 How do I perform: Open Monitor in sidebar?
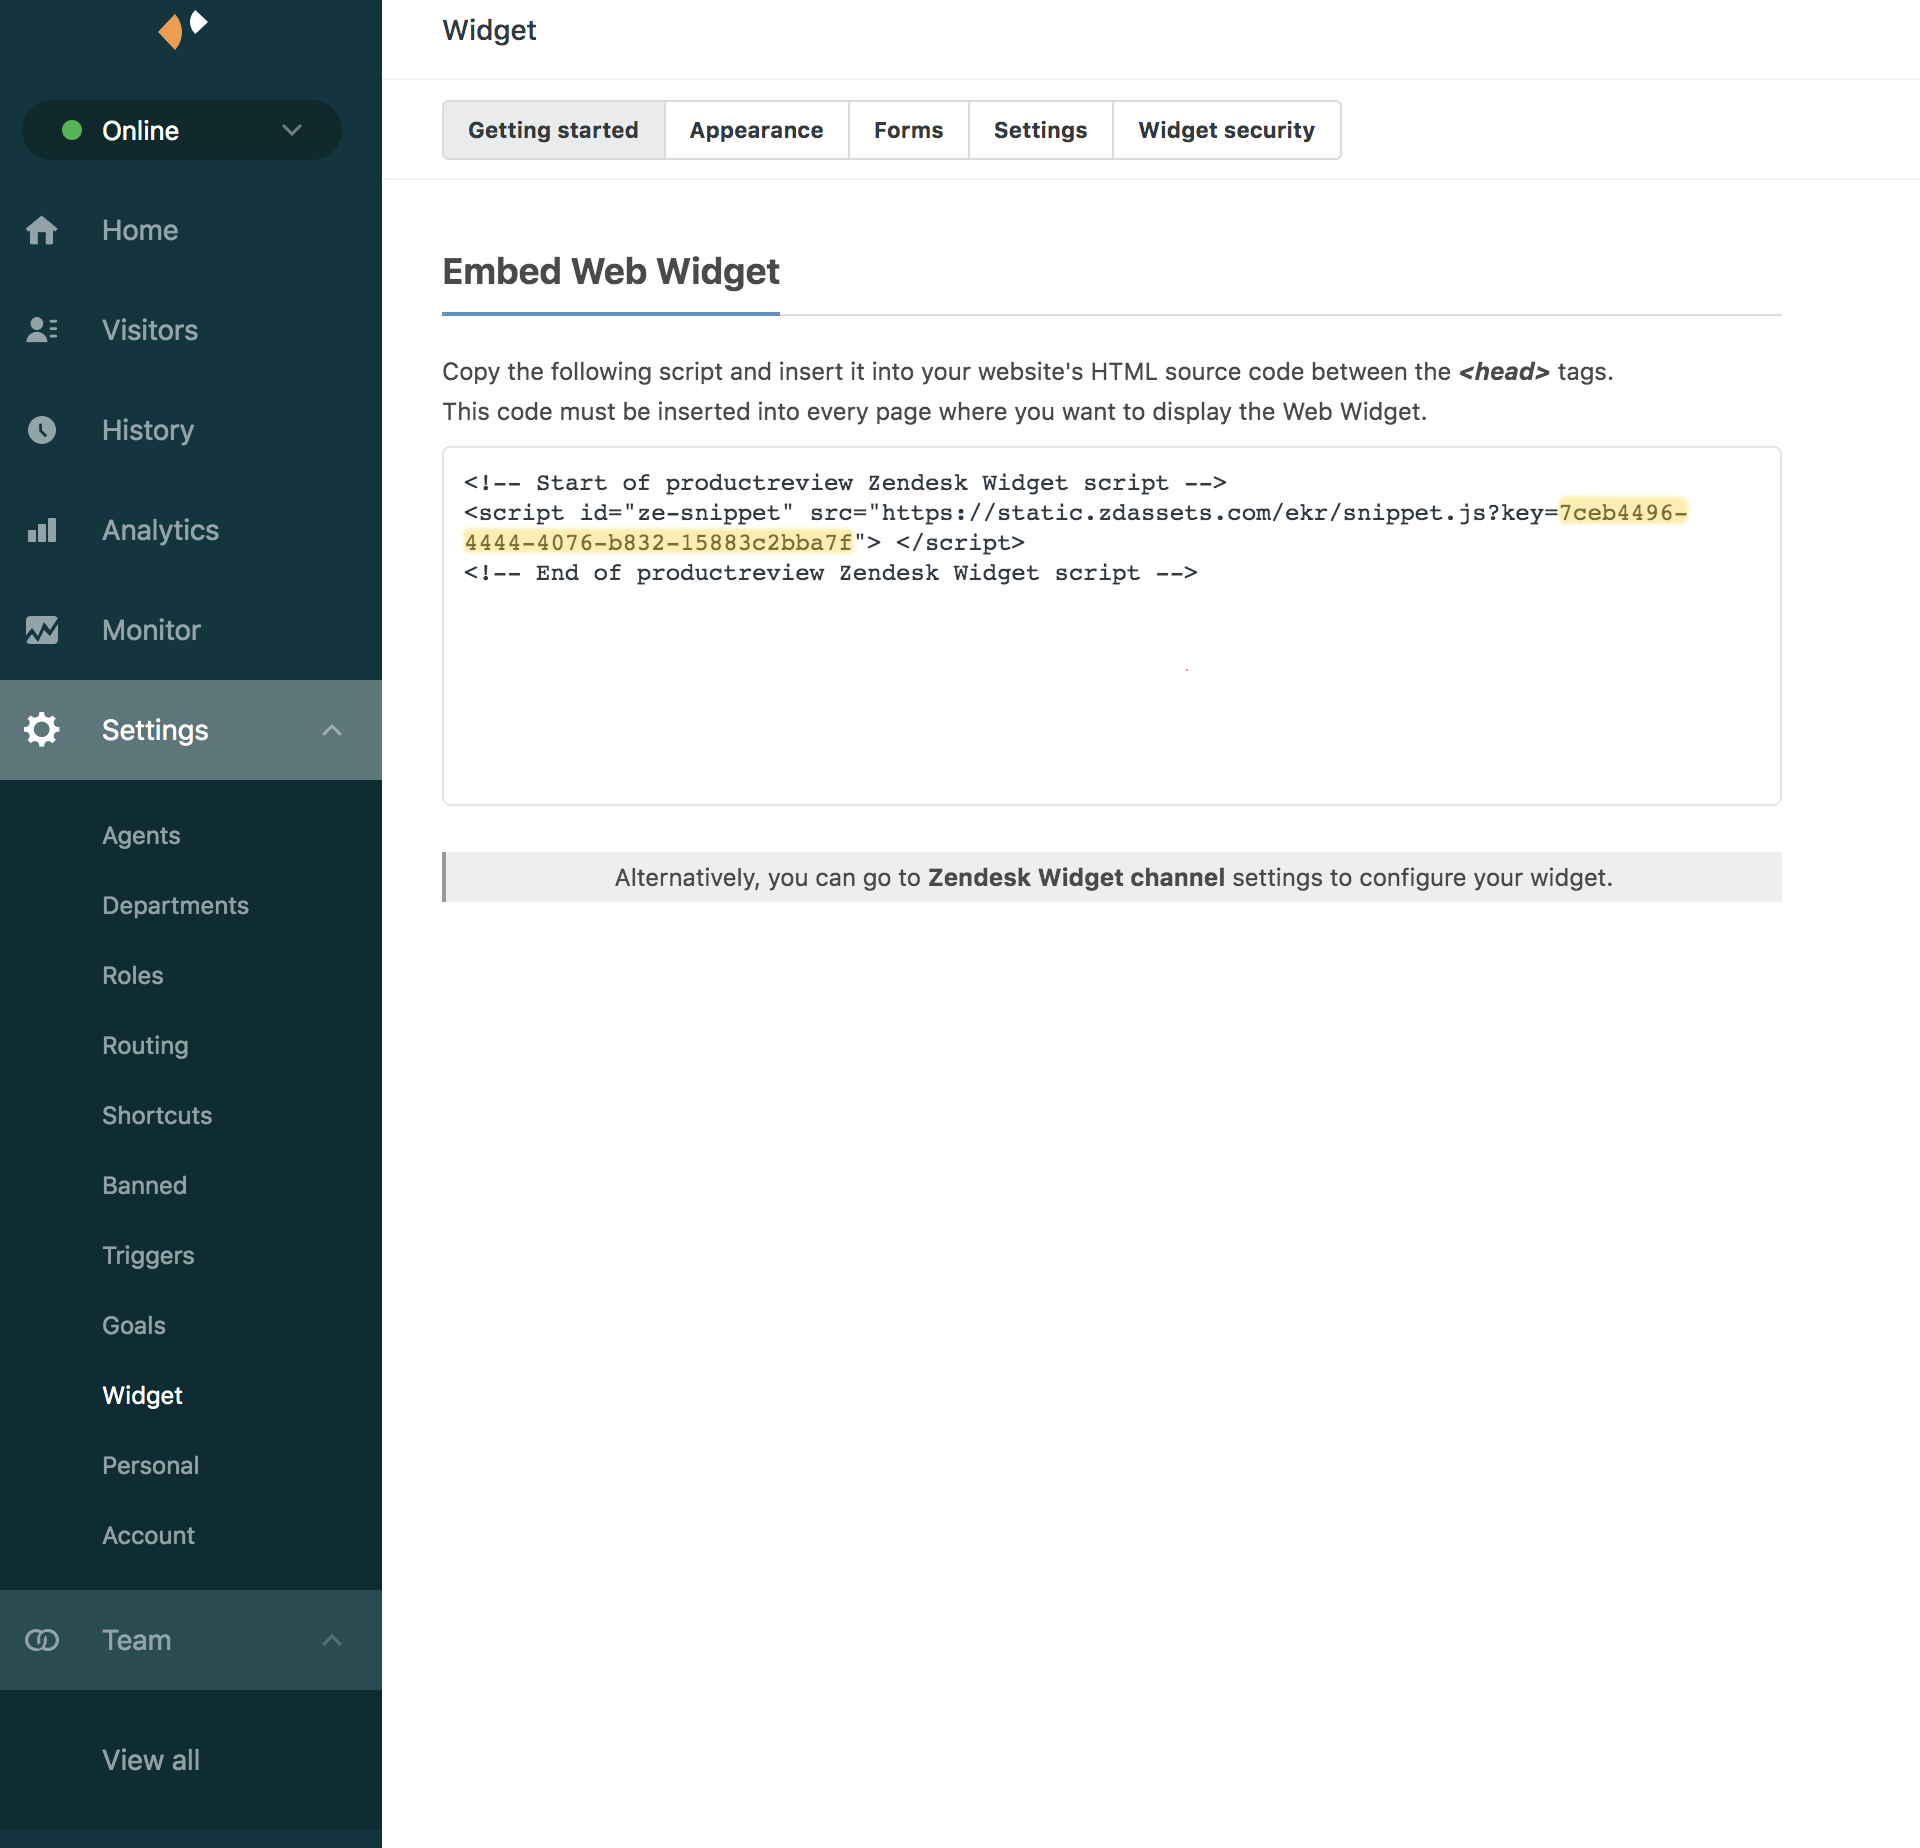(191, 630)
